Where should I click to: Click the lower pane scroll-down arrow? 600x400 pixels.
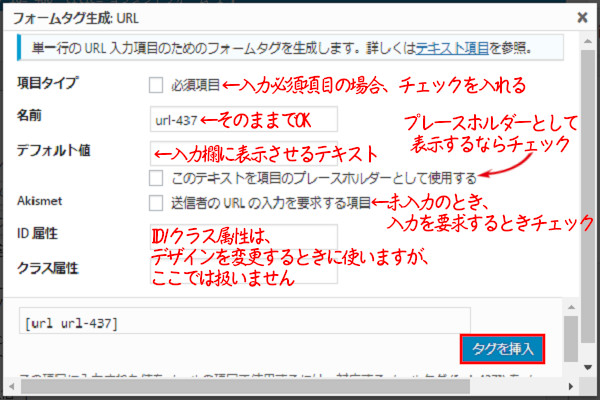(588, 367)
